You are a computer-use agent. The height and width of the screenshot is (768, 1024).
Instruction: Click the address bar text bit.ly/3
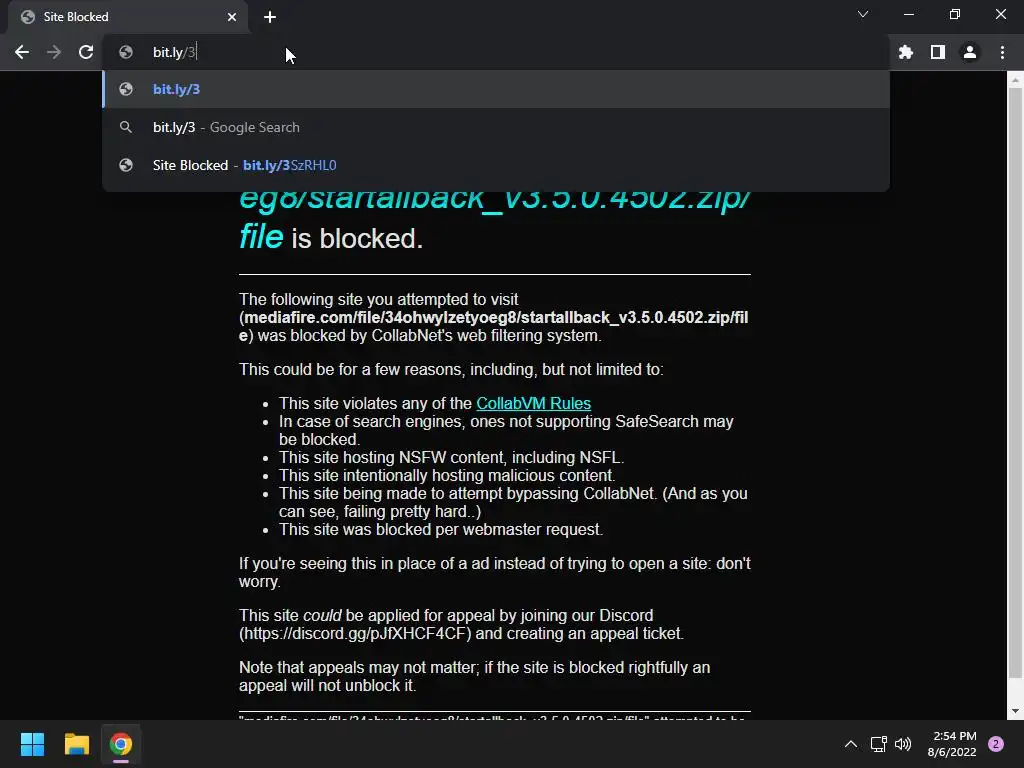point(174,52)
